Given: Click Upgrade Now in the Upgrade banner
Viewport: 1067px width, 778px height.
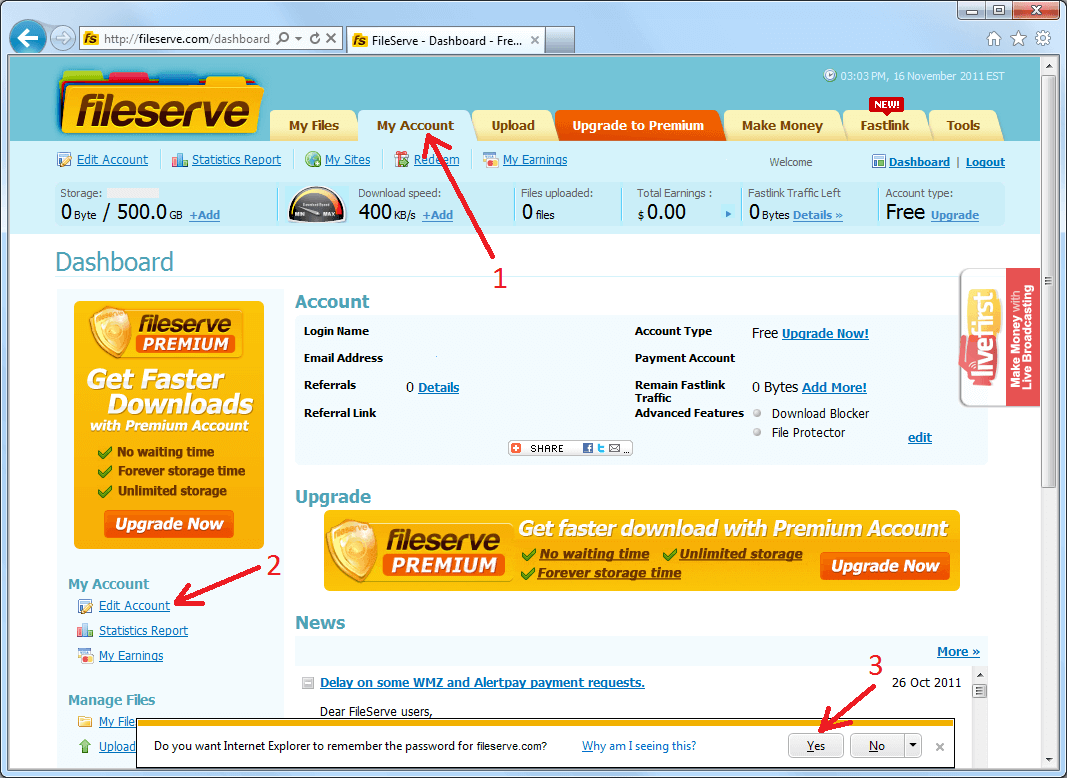Looking at the screenshot, I should 885,566.
